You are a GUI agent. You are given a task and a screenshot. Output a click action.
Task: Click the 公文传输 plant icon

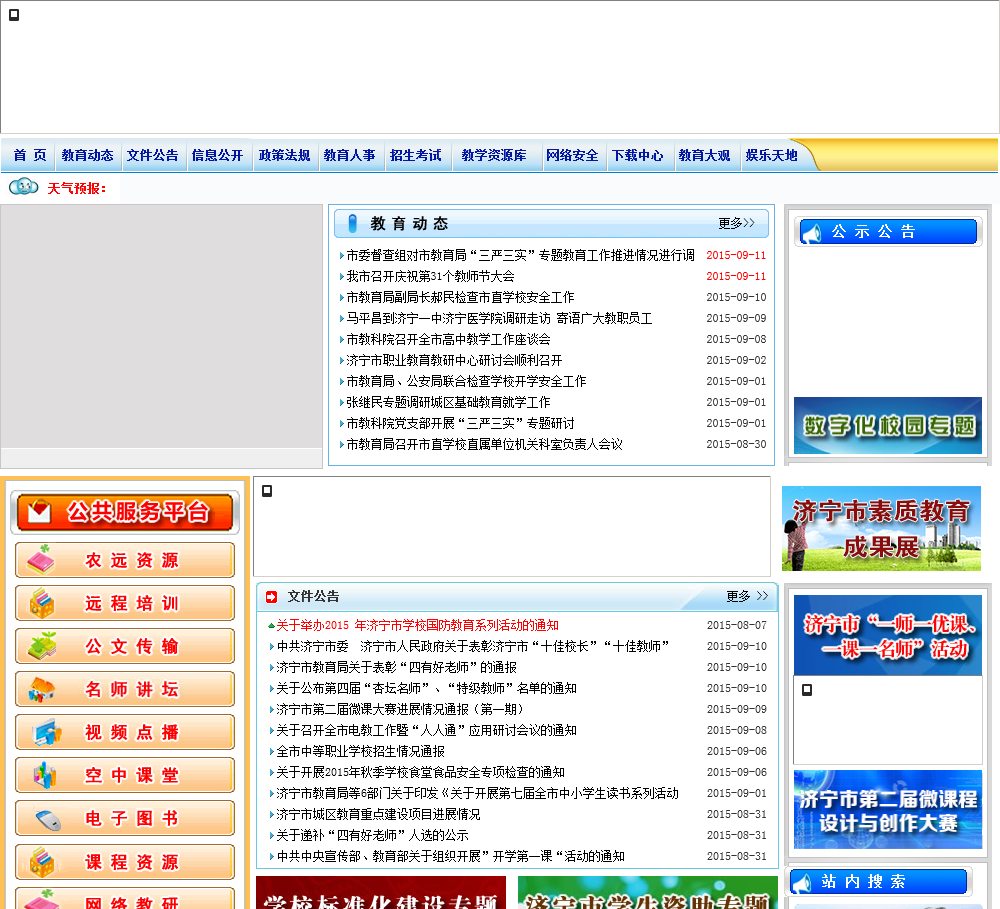coord(43,646)
